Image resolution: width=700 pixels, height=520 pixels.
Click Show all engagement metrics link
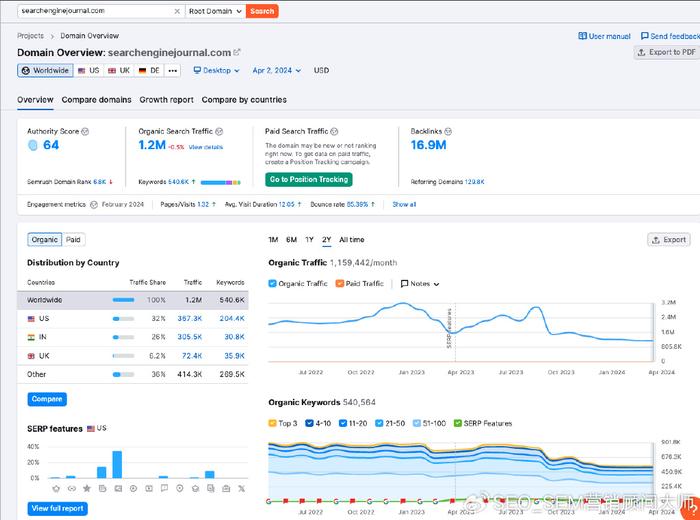coord(404,204)
